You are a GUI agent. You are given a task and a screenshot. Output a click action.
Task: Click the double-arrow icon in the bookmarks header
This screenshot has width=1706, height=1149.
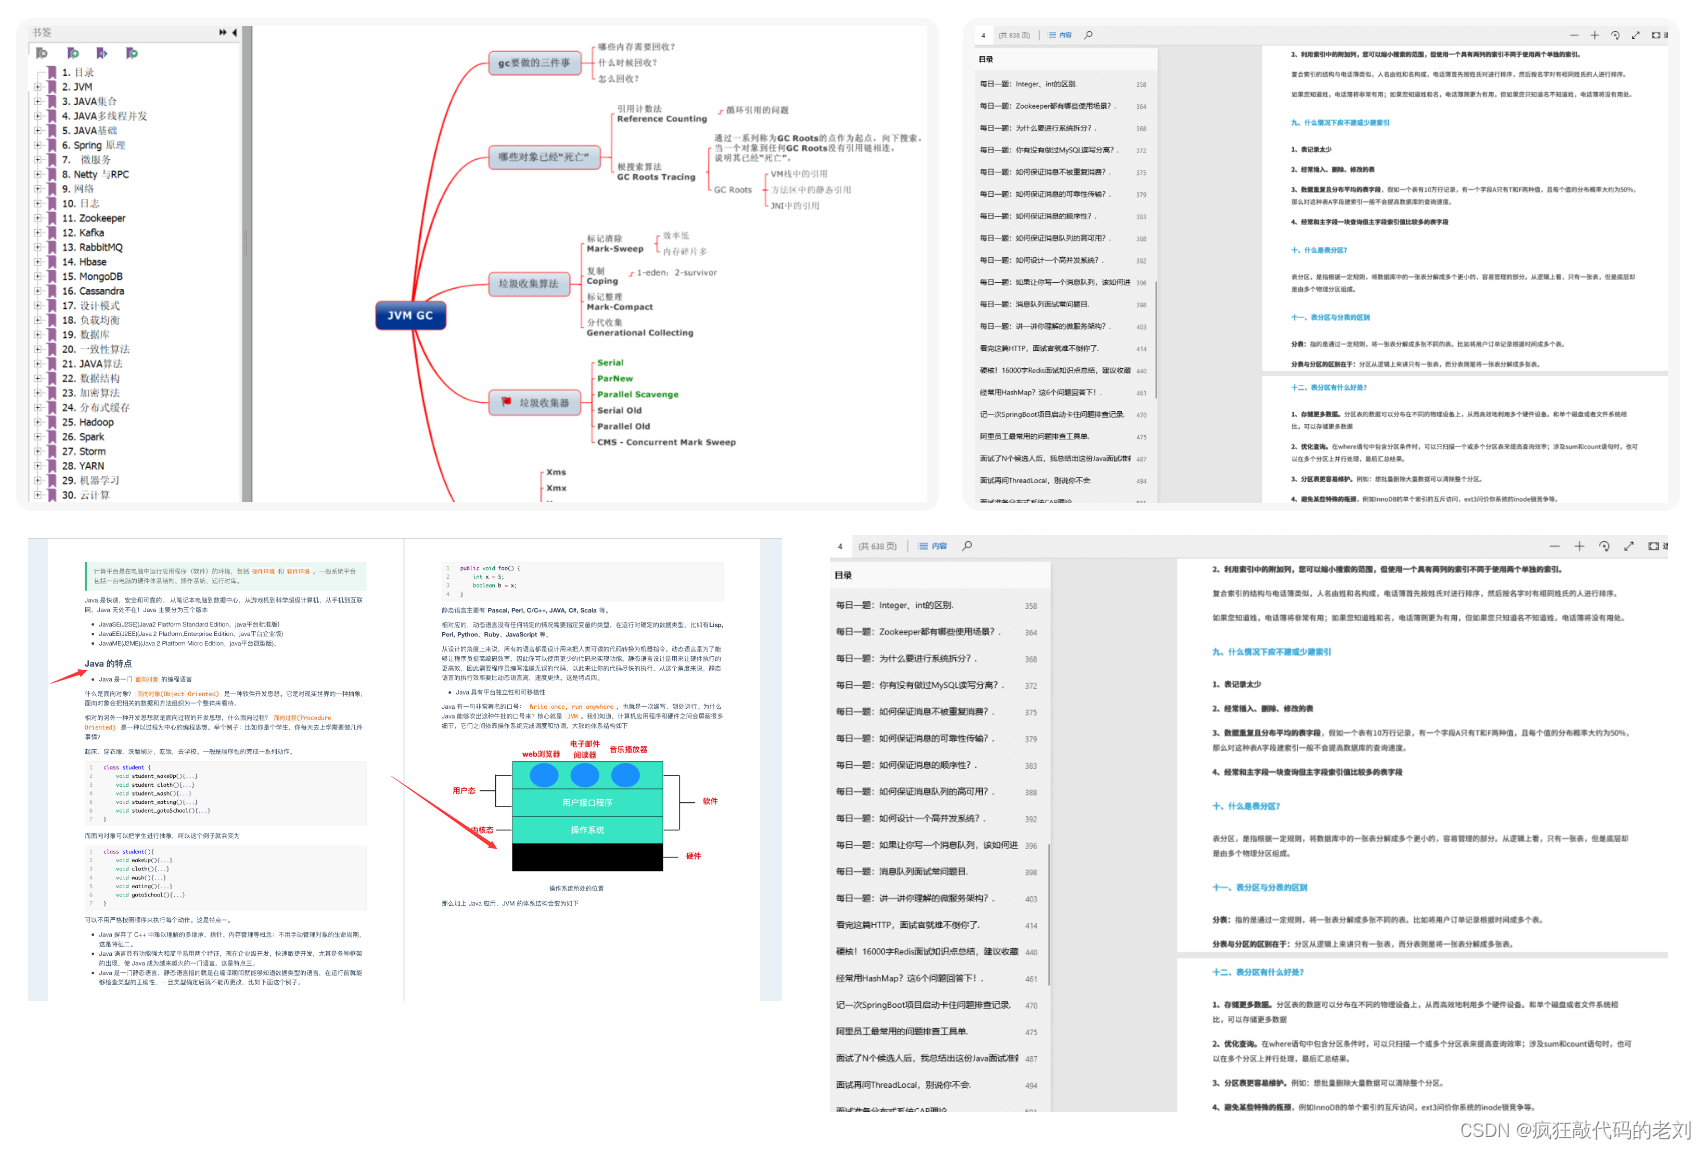tap(222, 33)
